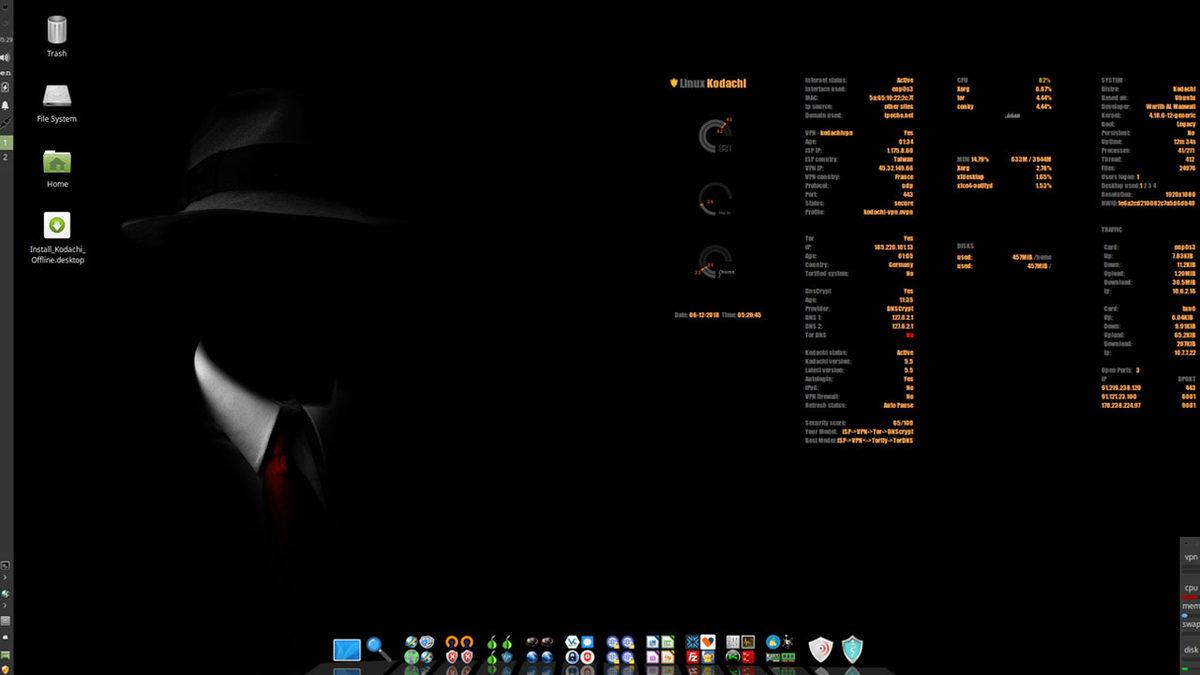Open the Home folder on the desktop

(56, 162)
